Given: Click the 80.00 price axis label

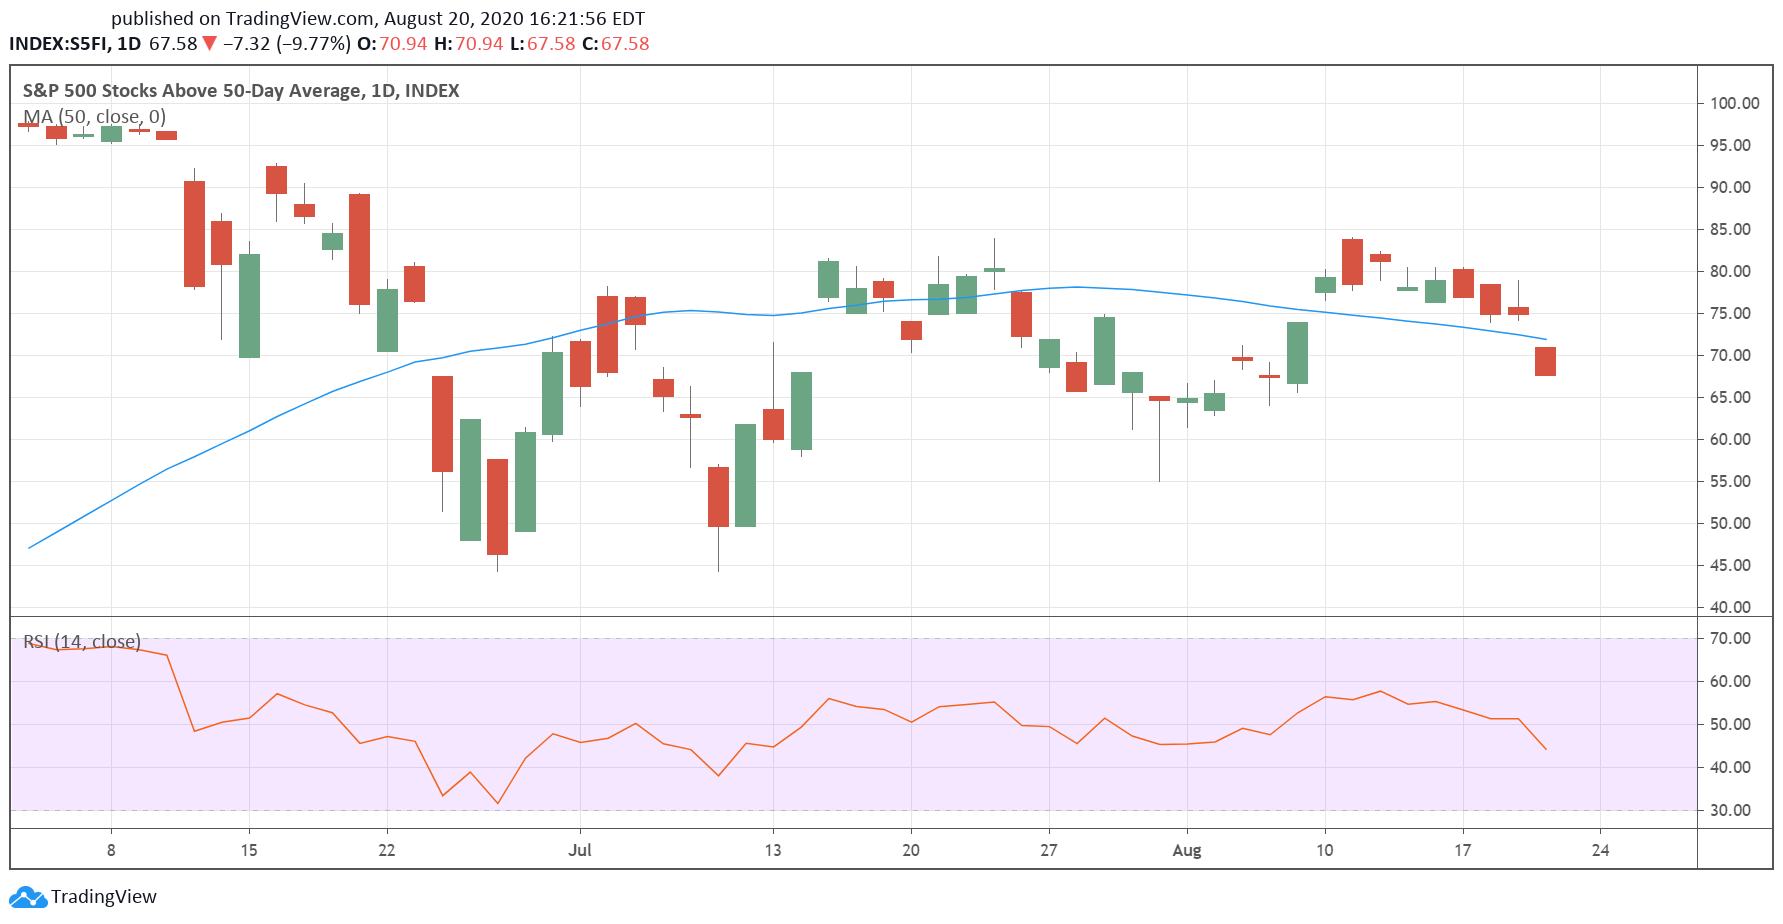Looking at the screenshot, I should tap(1731, 271).
